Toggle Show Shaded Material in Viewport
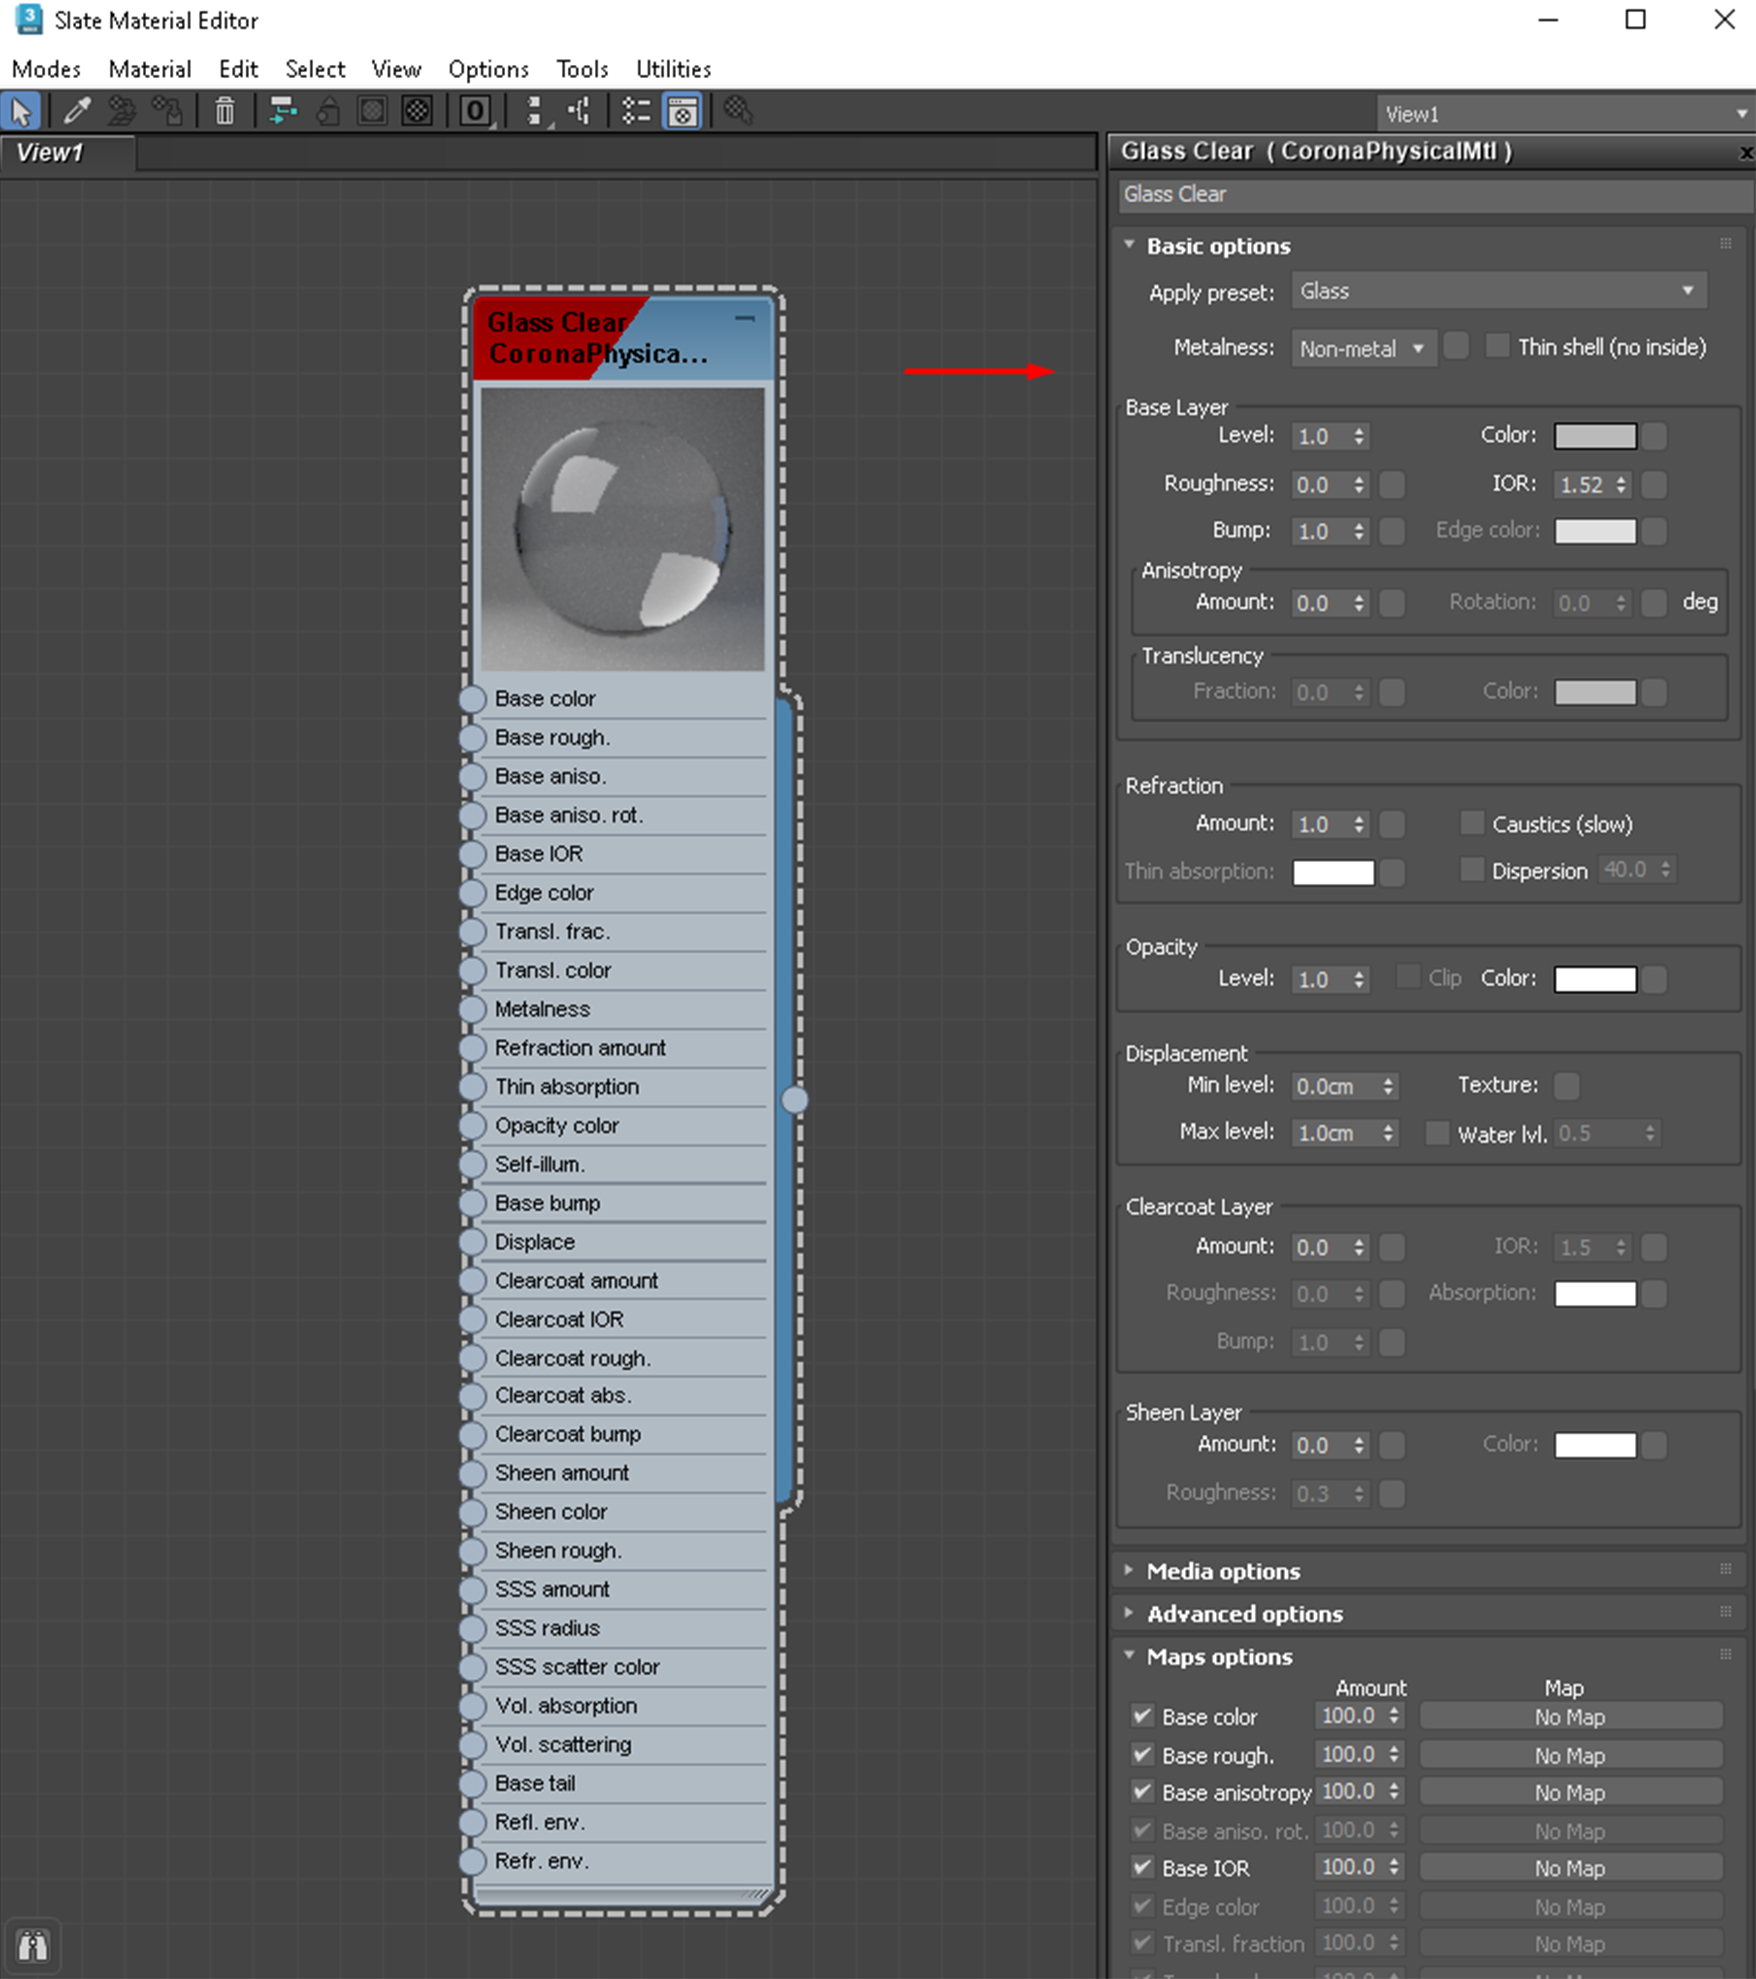The width and height of the screenshot is (1756, 1979). click(372, 111)
